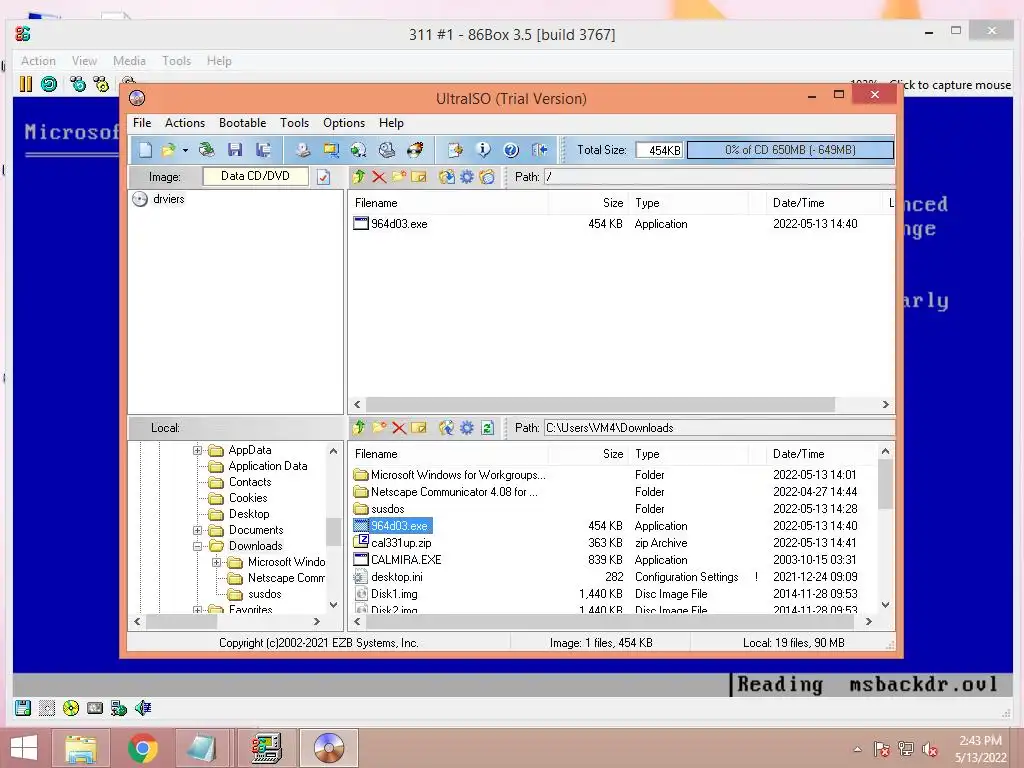Click the New image icon in UltraISO toolbar

point(145,150)
